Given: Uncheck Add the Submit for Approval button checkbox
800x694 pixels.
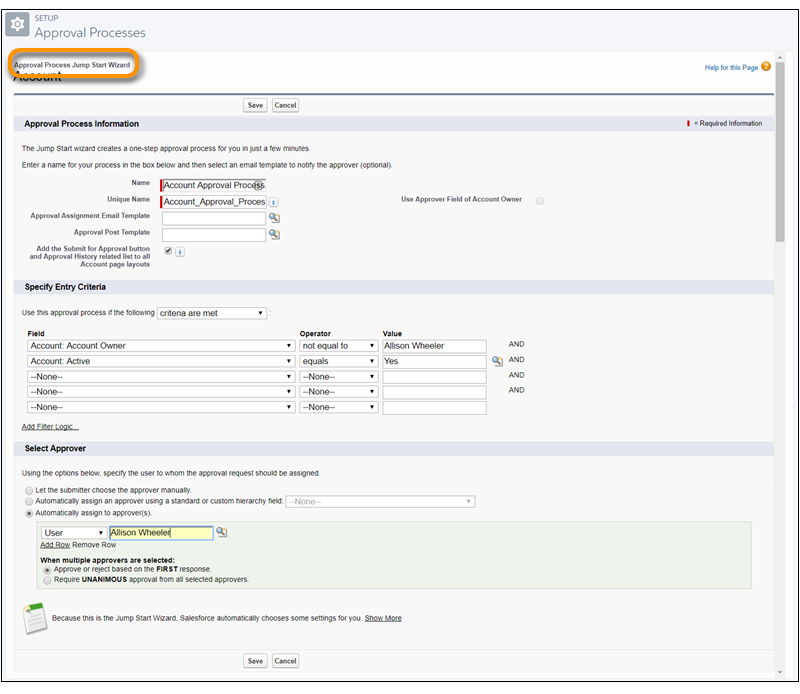Looking at the screenshot, I should [x=168, y=251].
